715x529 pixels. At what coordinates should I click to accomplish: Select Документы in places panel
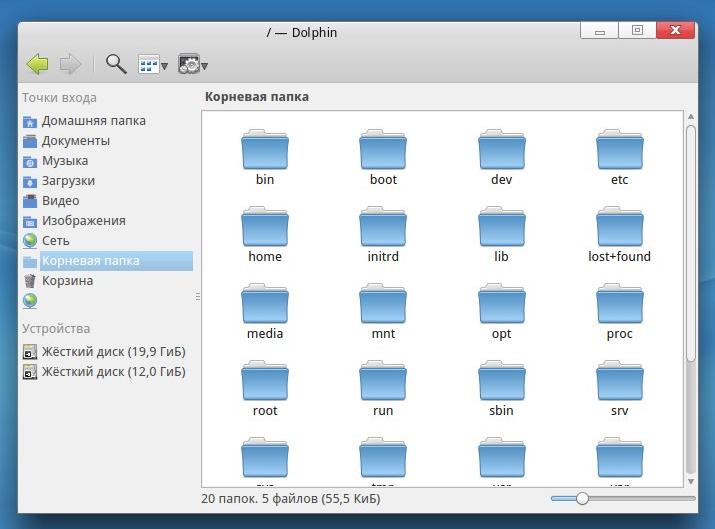tap(75, 141)
